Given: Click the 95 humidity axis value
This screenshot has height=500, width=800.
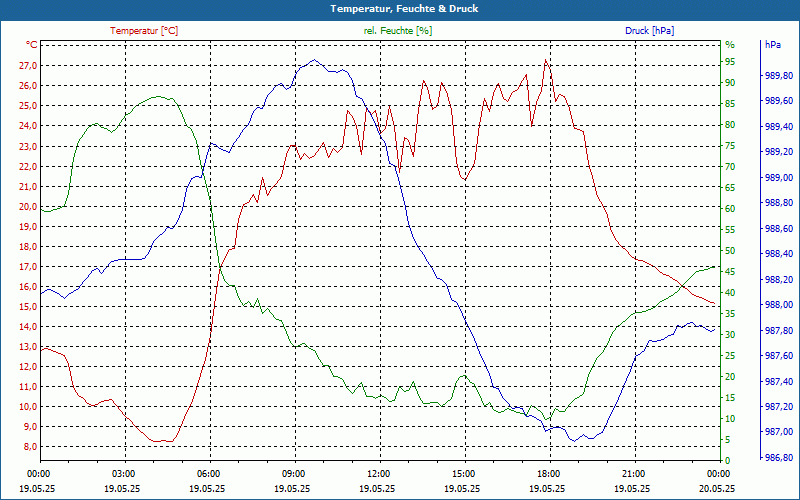Looking at the screenshot, I should 730,62.
